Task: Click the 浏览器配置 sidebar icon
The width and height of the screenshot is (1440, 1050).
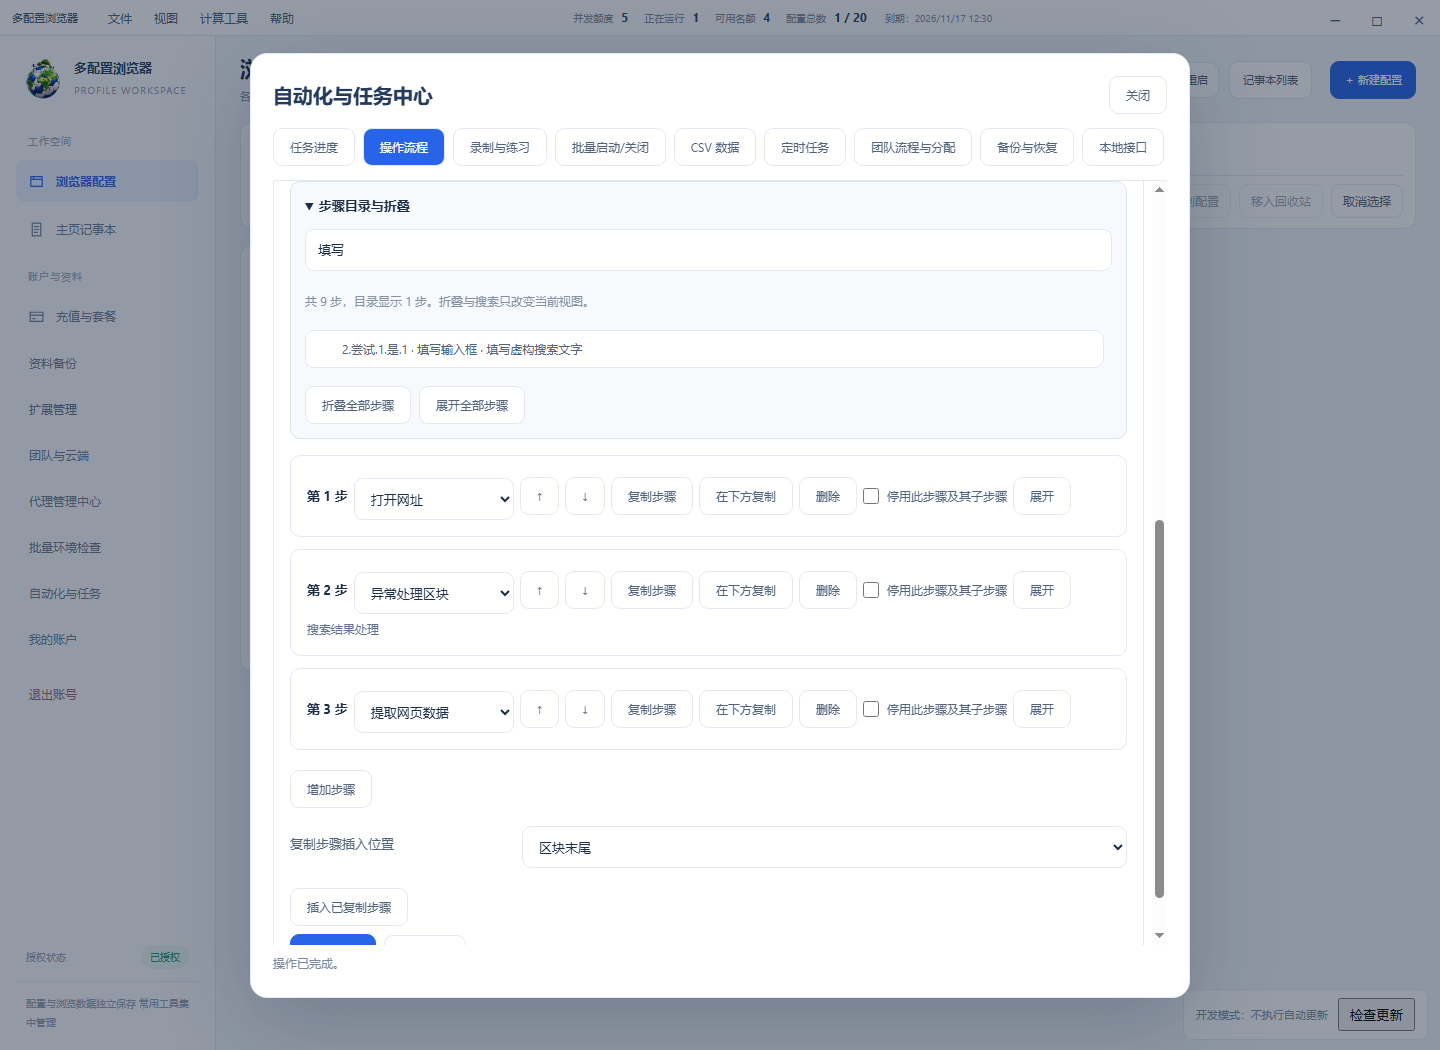Action: click(x=37, y=182)
